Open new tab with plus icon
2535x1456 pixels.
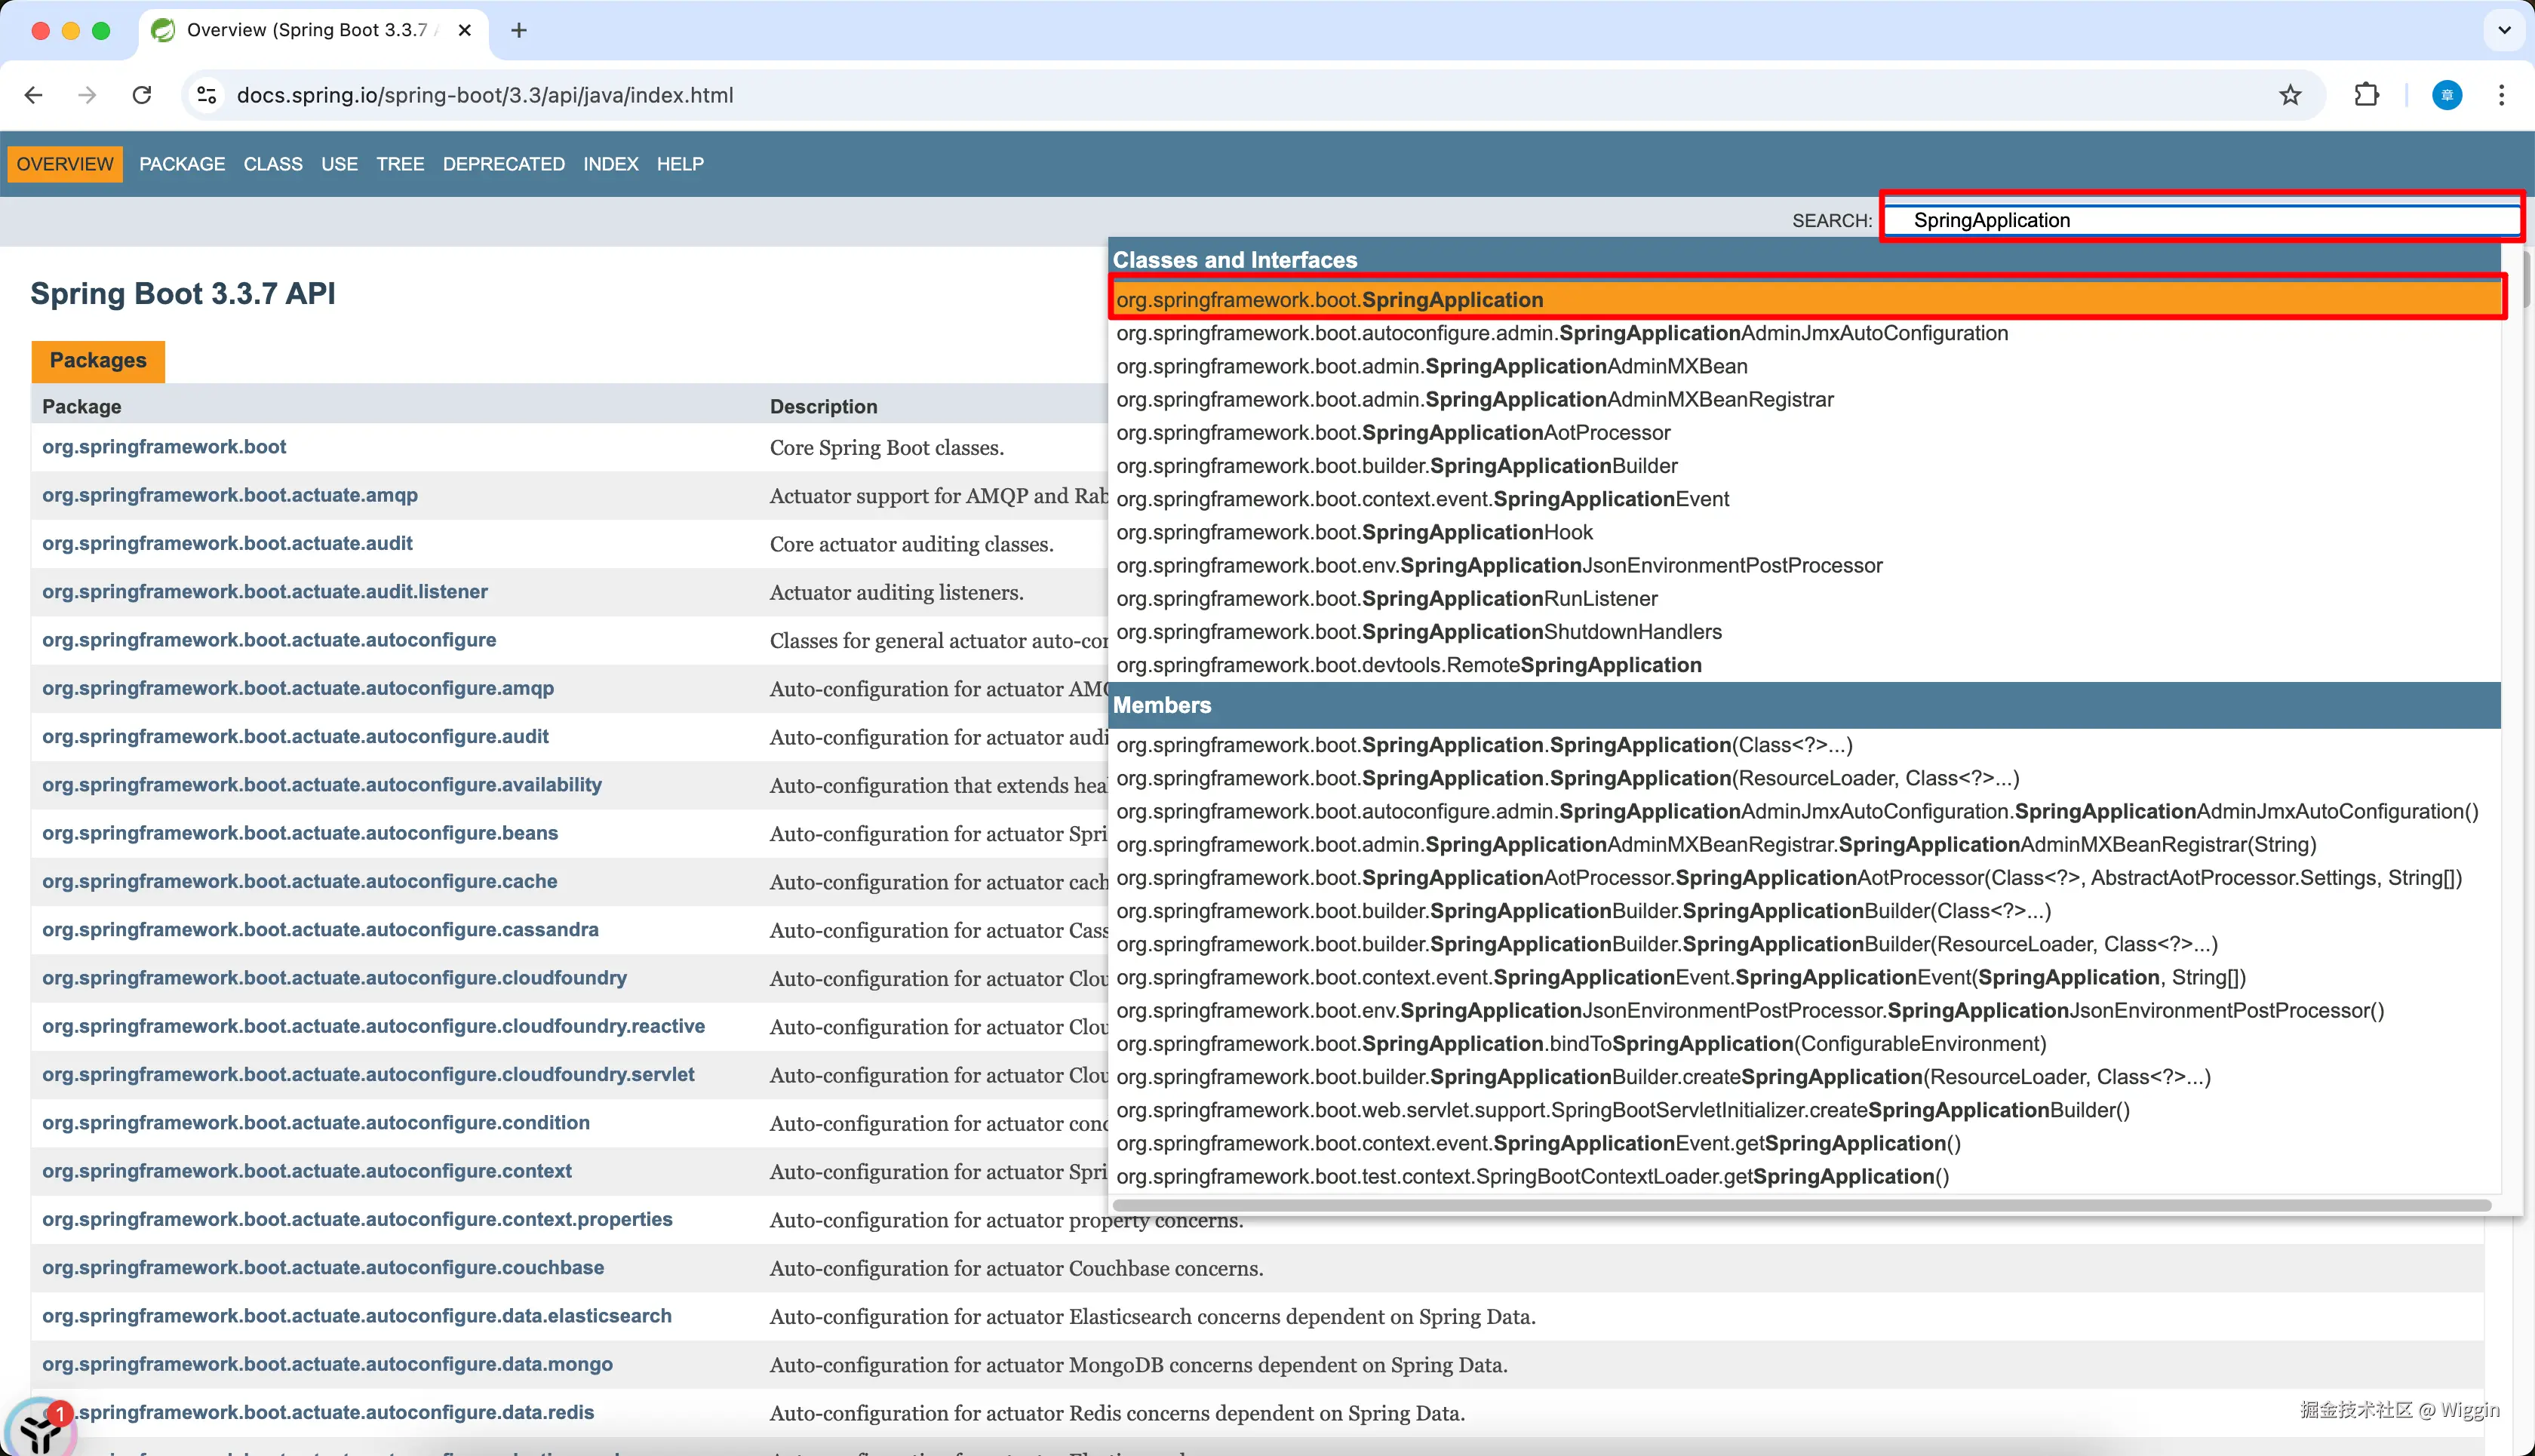(518, 30)
